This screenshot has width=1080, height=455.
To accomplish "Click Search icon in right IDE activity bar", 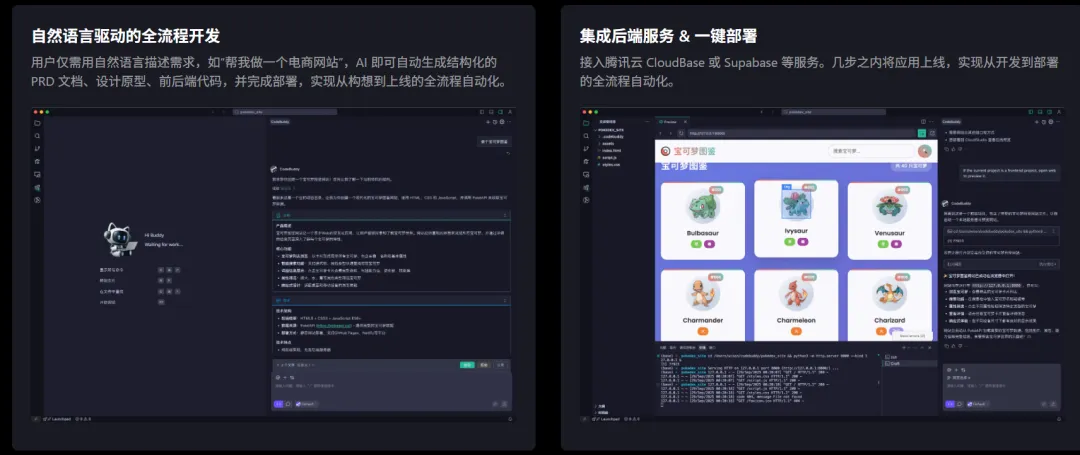I will click(586, 136).
